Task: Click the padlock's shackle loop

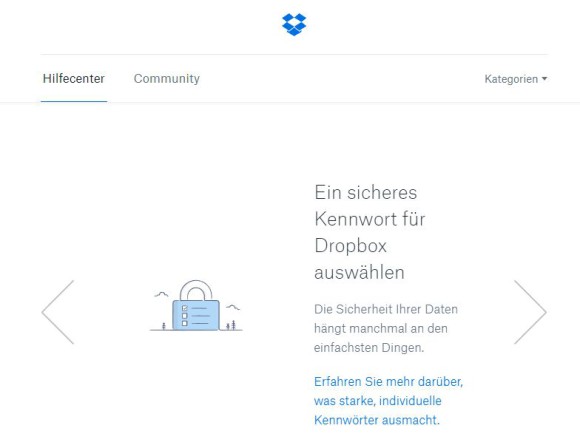Action: [196, 290]
